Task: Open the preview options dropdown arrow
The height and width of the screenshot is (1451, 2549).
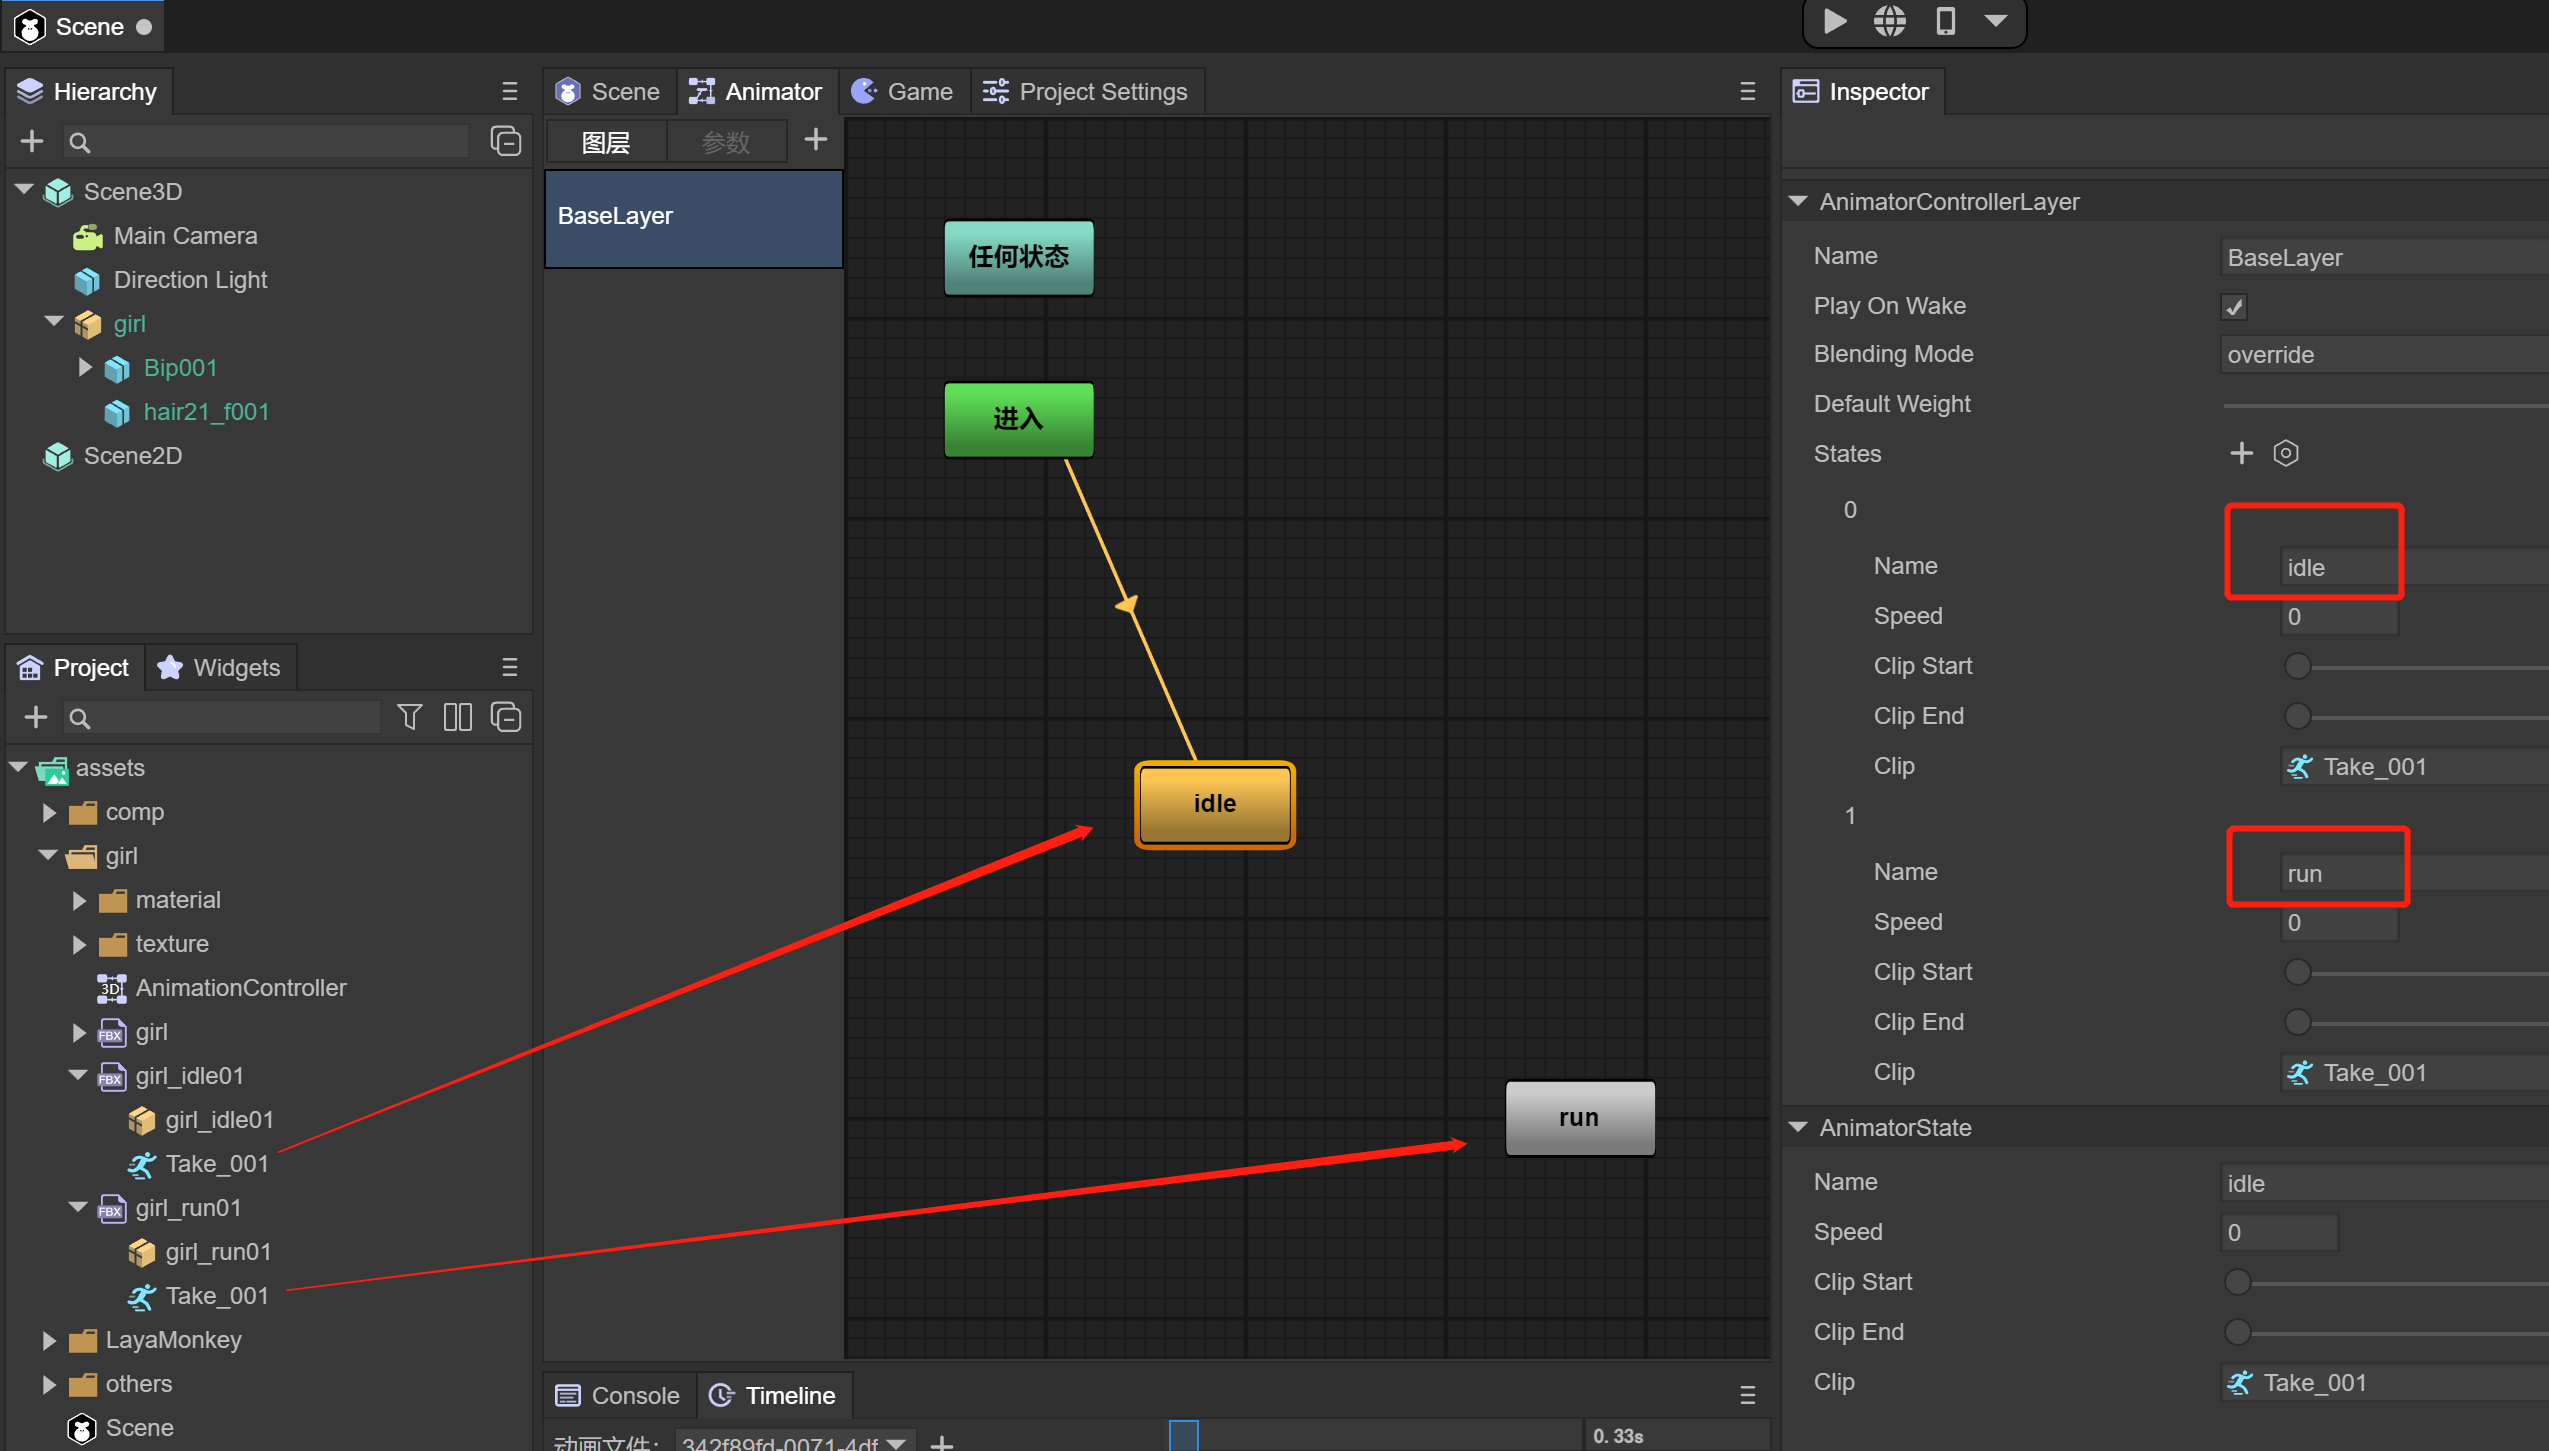Action: pyautogui.click(x=1996, y=21)
